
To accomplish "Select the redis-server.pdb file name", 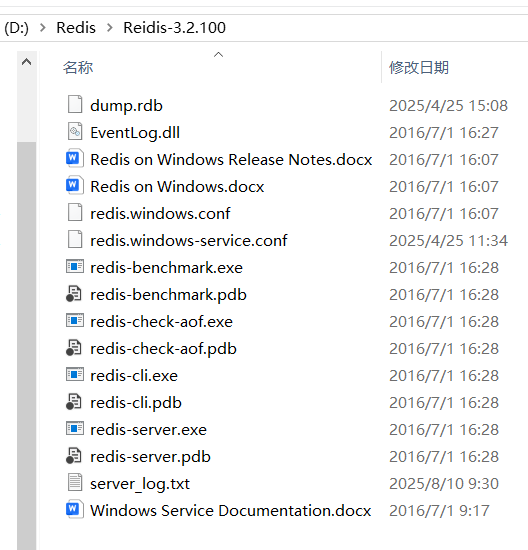I will (x=151, y=457).
